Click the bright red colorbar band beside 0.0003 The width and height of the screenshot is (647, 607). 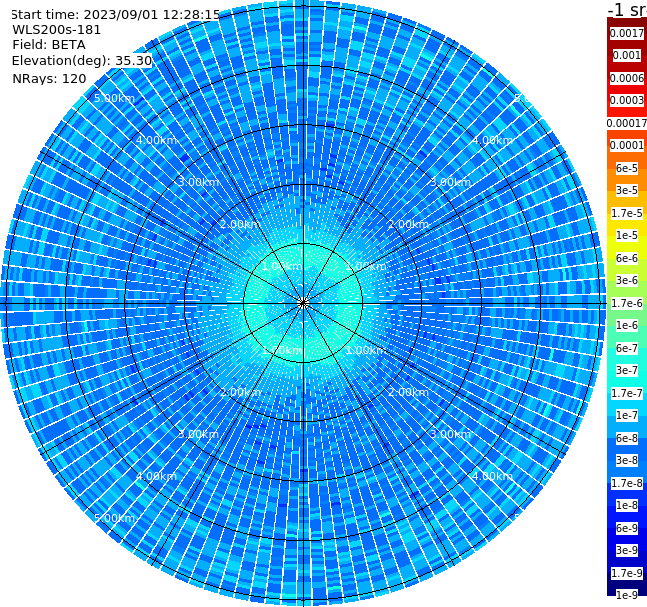pyautogui.click(x=627, y=111)
